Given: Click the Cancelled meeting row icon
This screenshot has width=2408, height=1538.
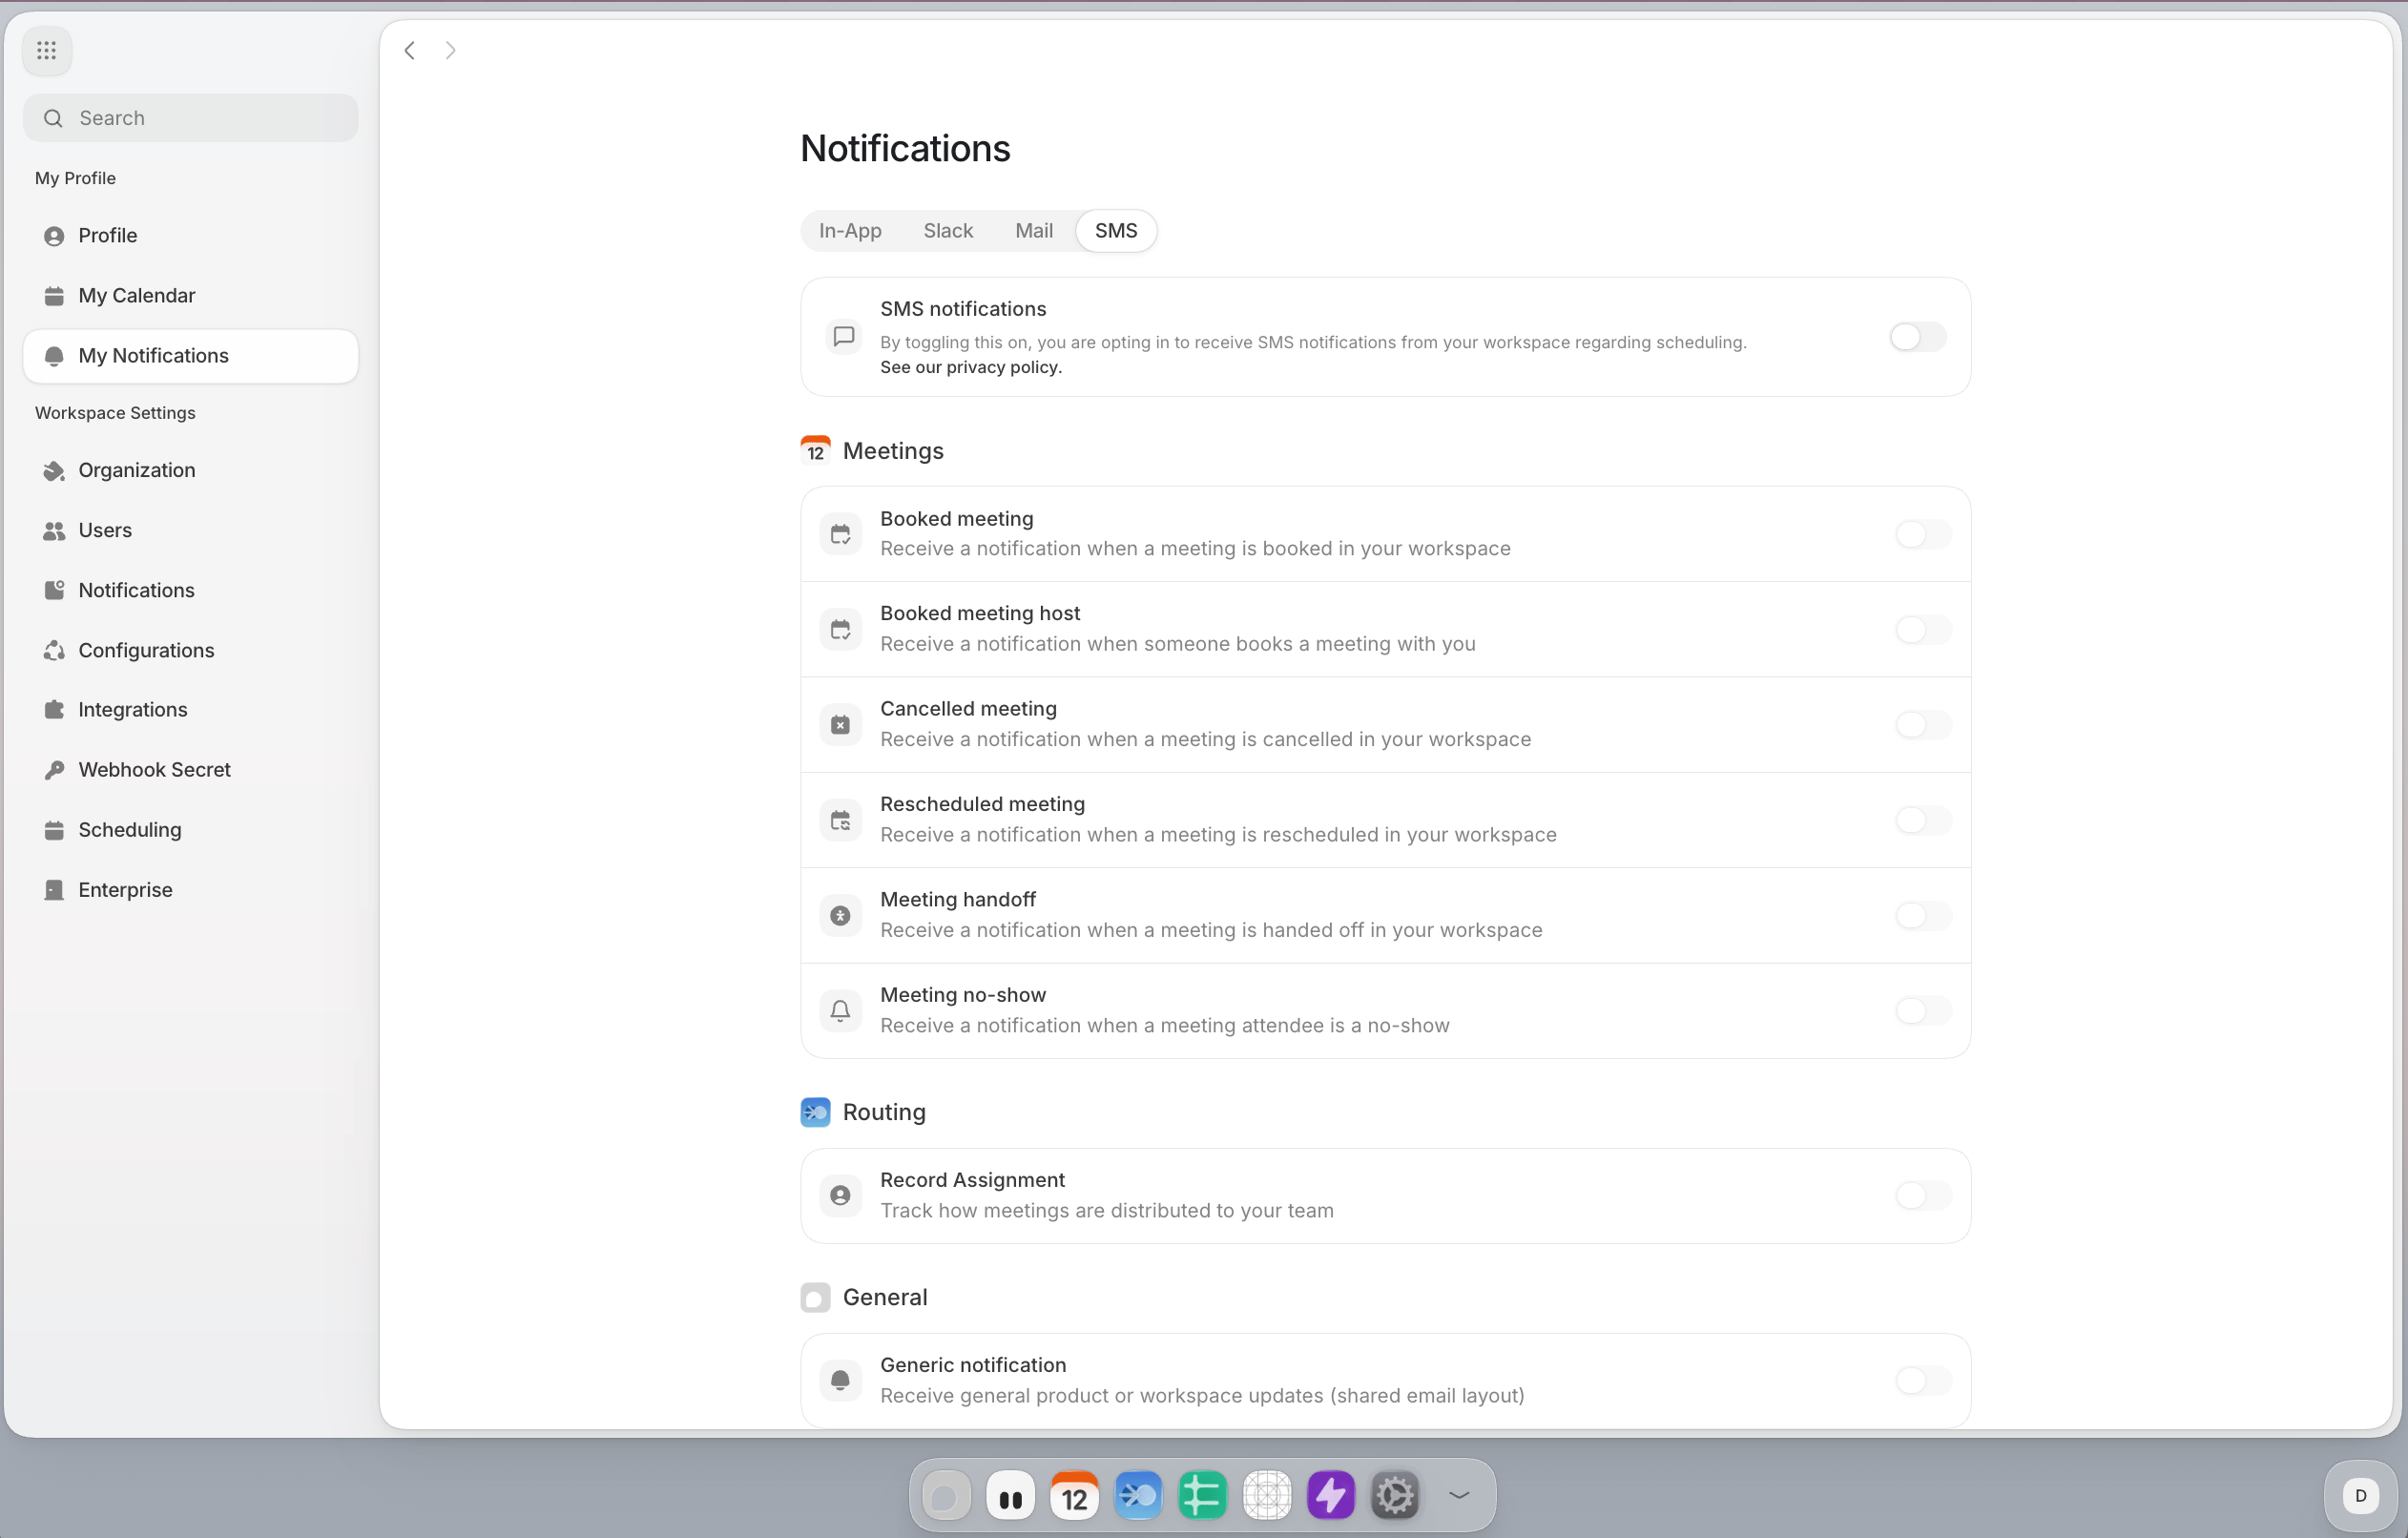Looking at the screenshot, I should tap(841, 725).
